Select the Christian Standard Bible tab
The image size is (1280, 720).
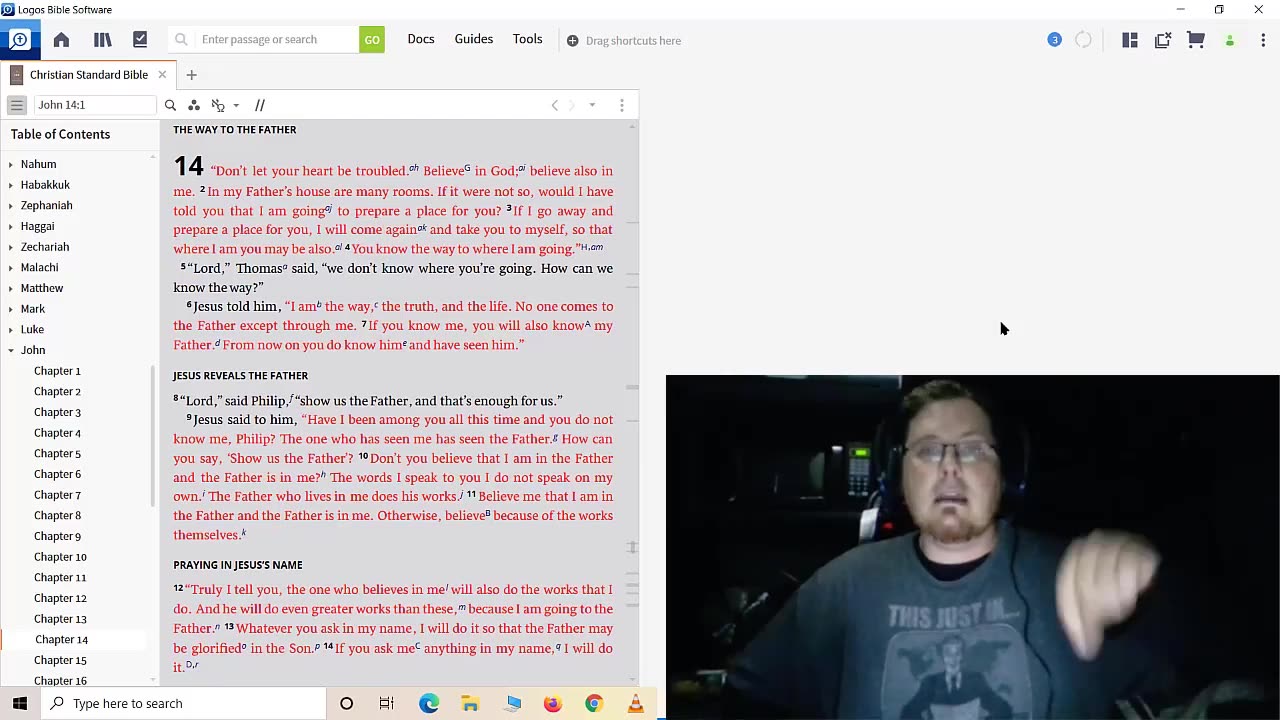[89, 75]
